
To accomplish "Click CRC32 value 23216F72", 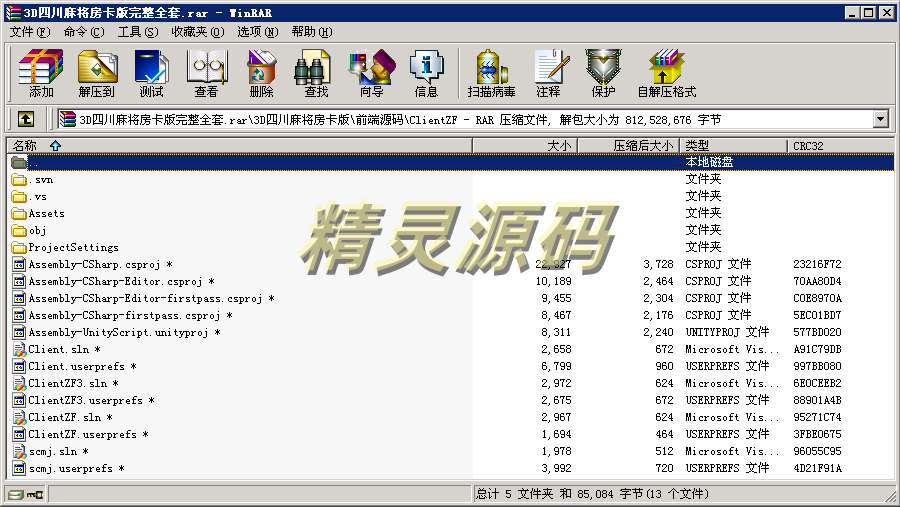I will 817,264.
